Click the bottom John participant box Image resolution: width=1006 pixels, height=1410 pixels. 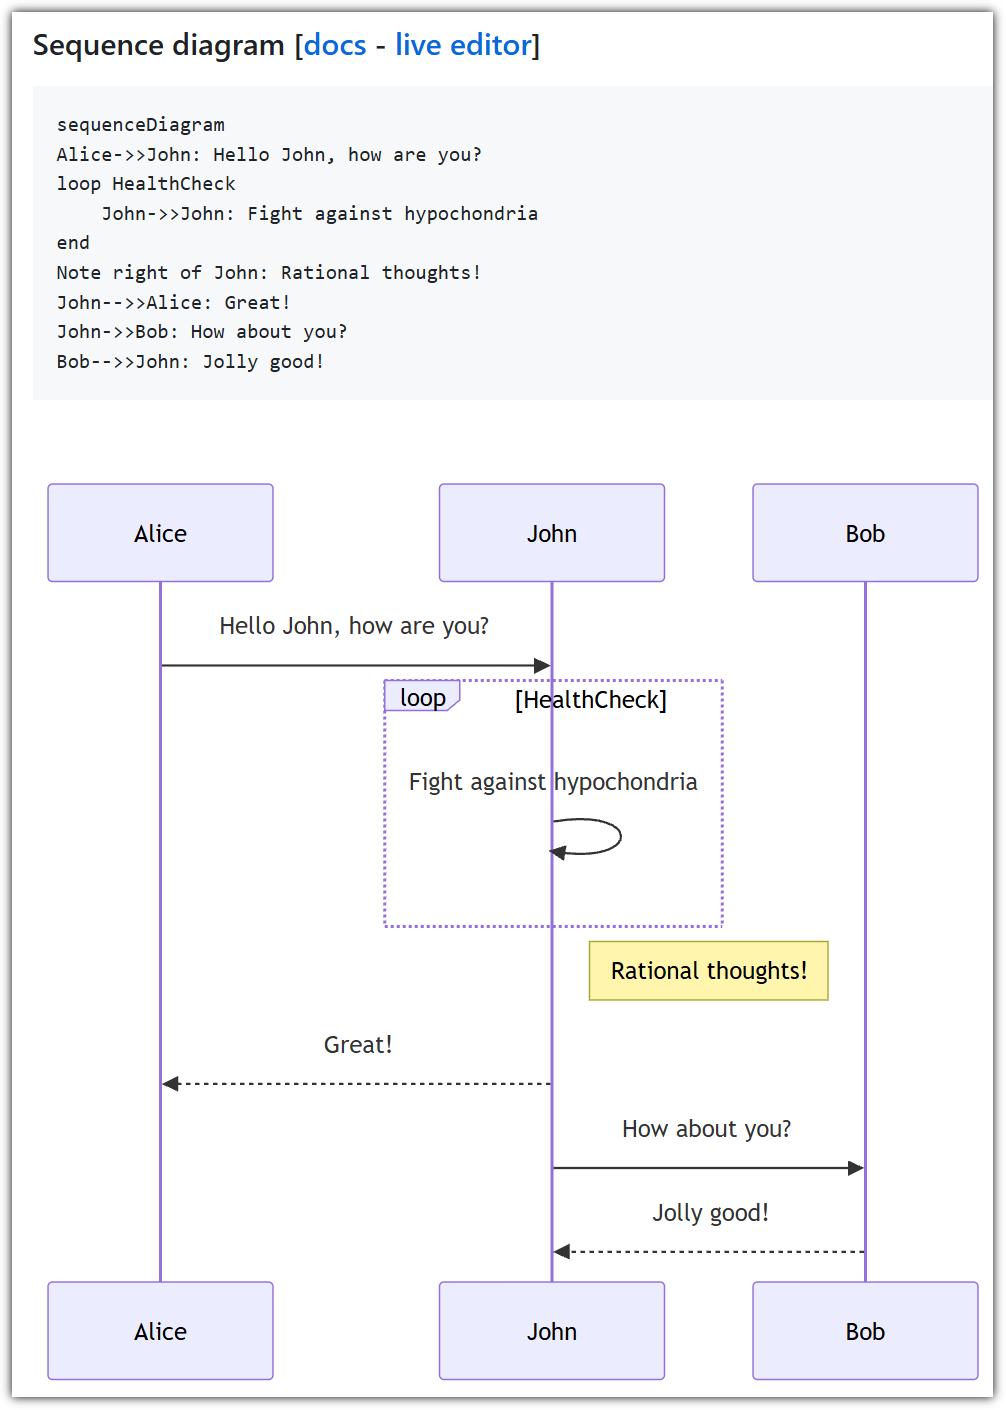[552, 1331]
